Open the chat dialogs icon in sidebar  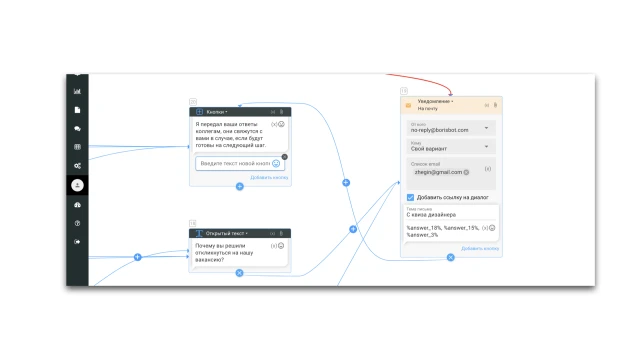click(77, 129)
